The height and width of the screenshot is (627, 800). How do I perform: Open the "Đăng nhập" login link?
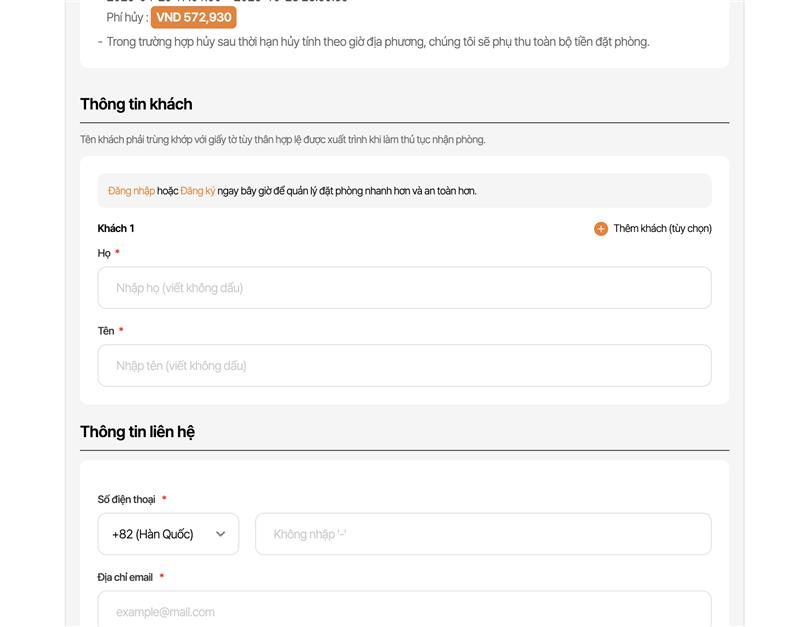tap(131, 191)
